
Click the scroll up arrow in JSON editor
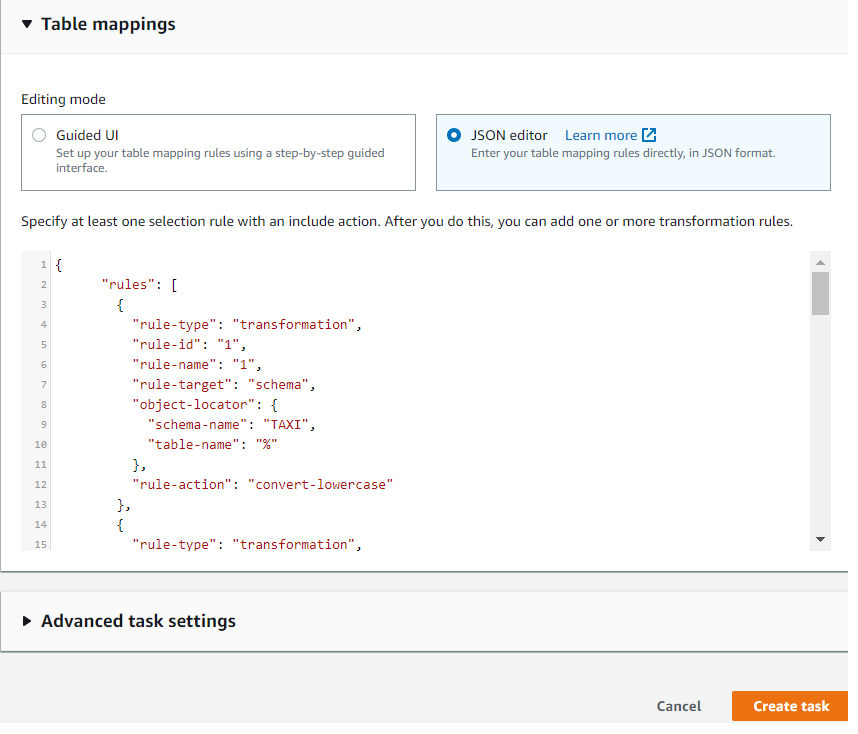click(820, 263)
